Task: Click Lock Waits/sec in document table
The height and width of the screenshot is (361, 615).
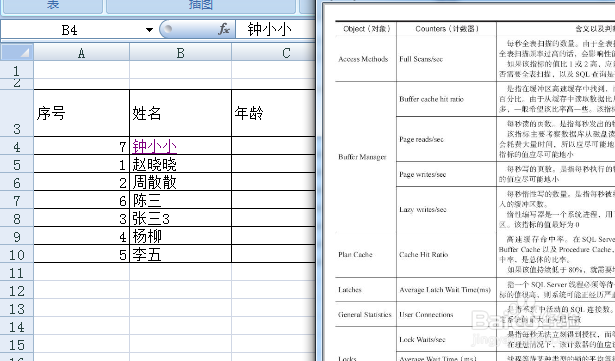Action: [422, 339]
